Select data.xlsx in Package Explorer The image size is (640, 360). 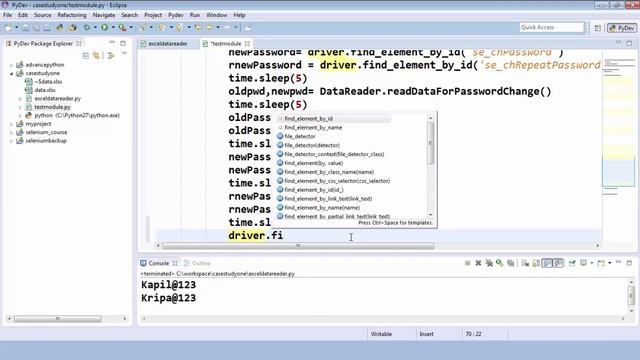(x=45, y=90)
